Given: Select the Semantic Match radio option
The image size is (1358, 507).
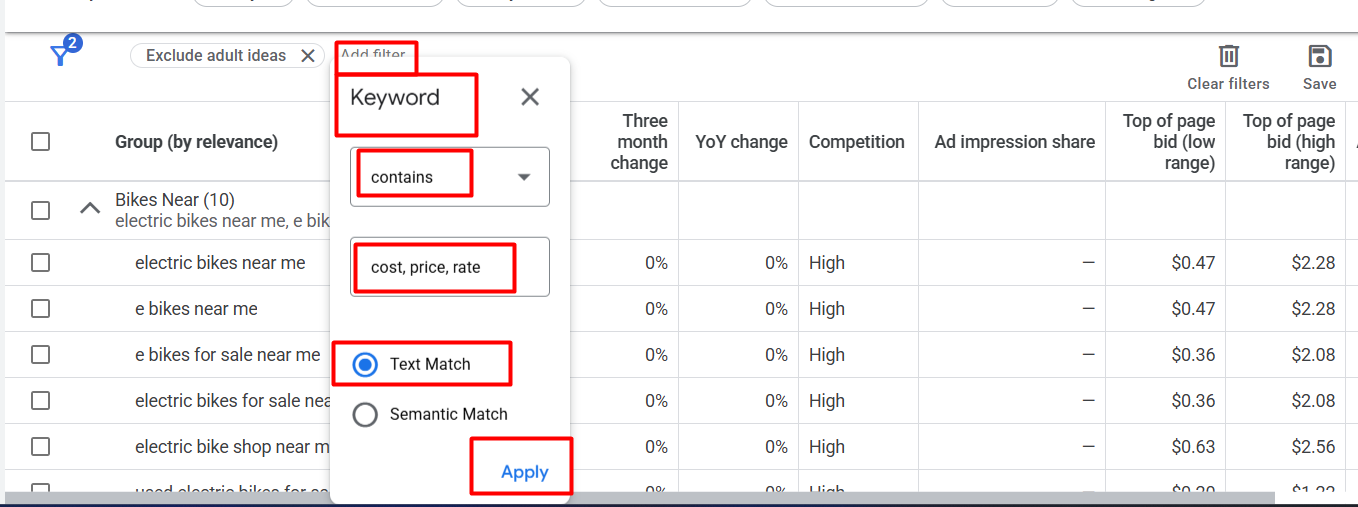Looking at the screenshot, I should point(366,414).
